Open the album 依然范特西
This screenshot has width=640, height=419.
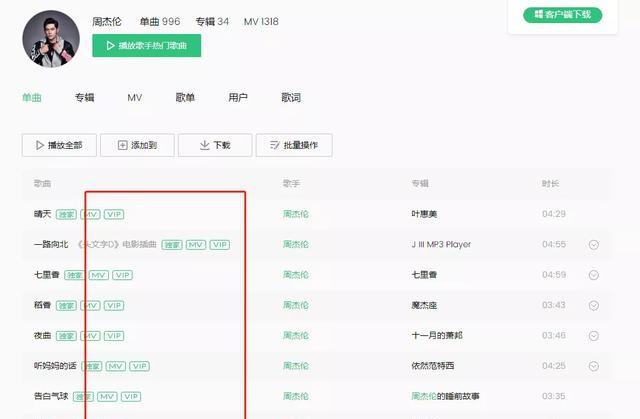[433, 366]
